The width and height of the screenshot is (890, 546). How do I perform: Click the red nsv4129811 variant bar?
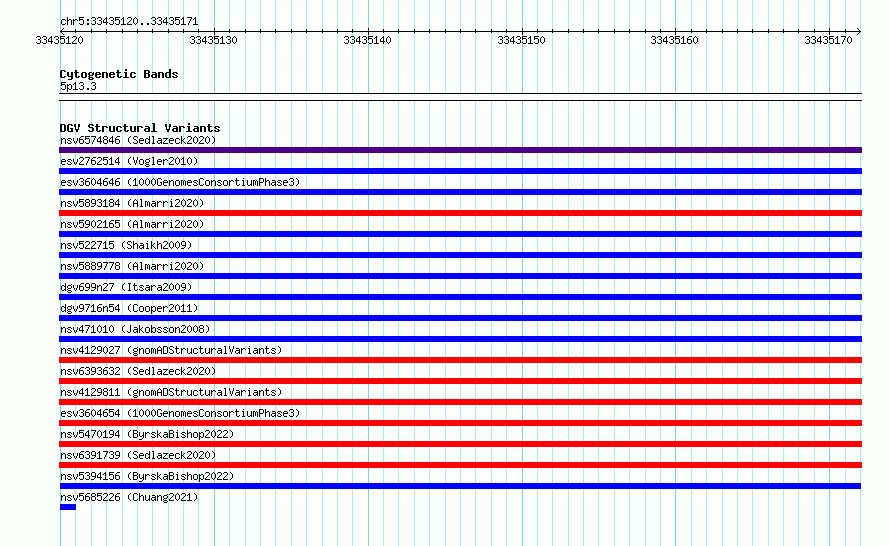tap(460, 402)
